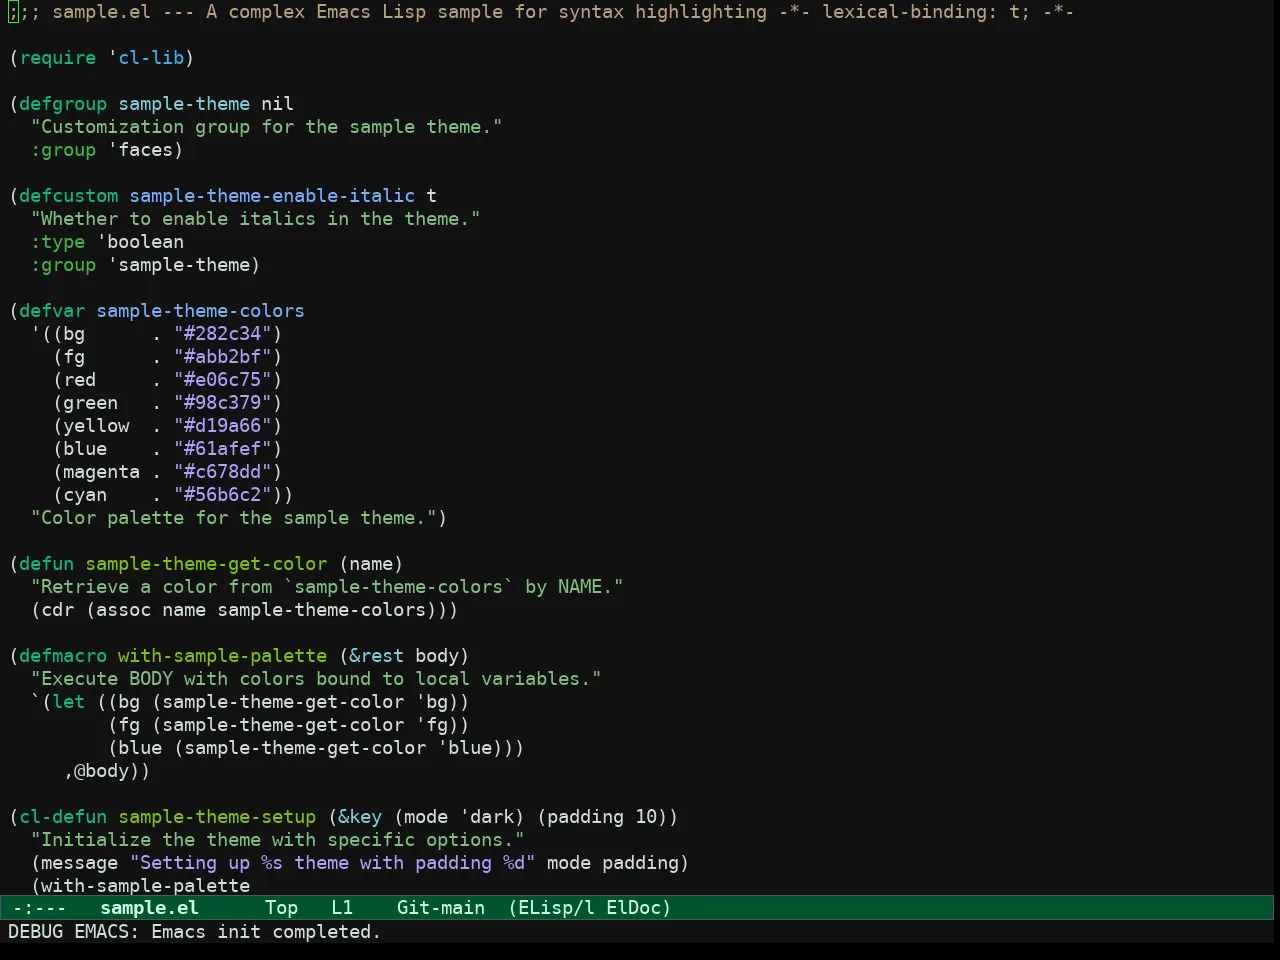The height and width of the screenshot is (960, 1280).
Task: Click the Top position indicator in mode line
Action: pyautogui.click(x=281, y=908)
